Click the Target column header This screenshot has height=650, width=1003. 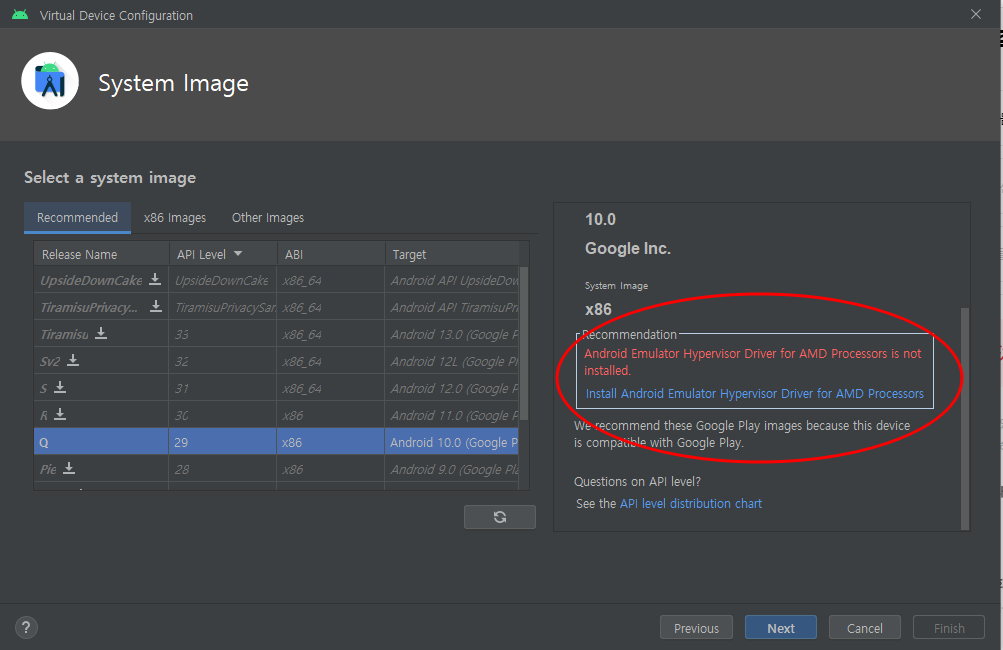pos(452,254)
